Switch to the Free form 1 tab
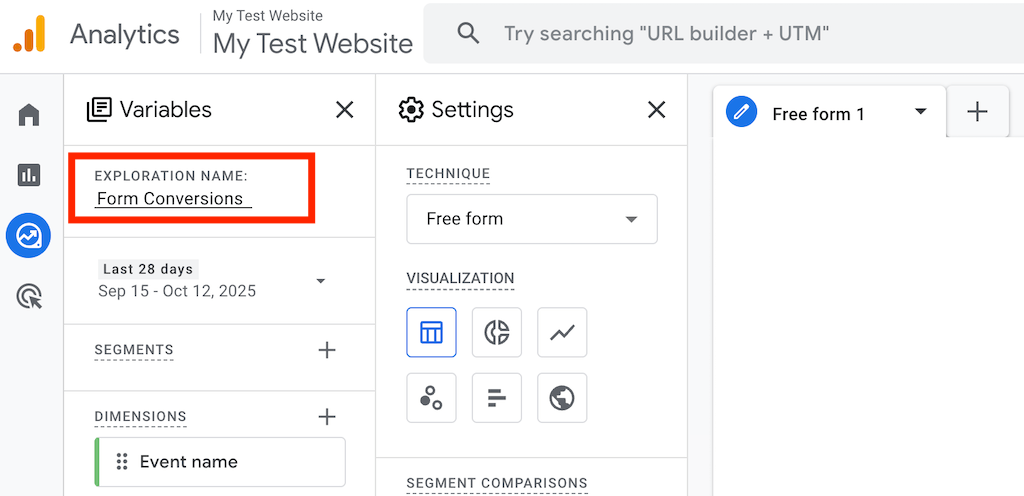The image size is (1024, 496). (x=818, y=114)
